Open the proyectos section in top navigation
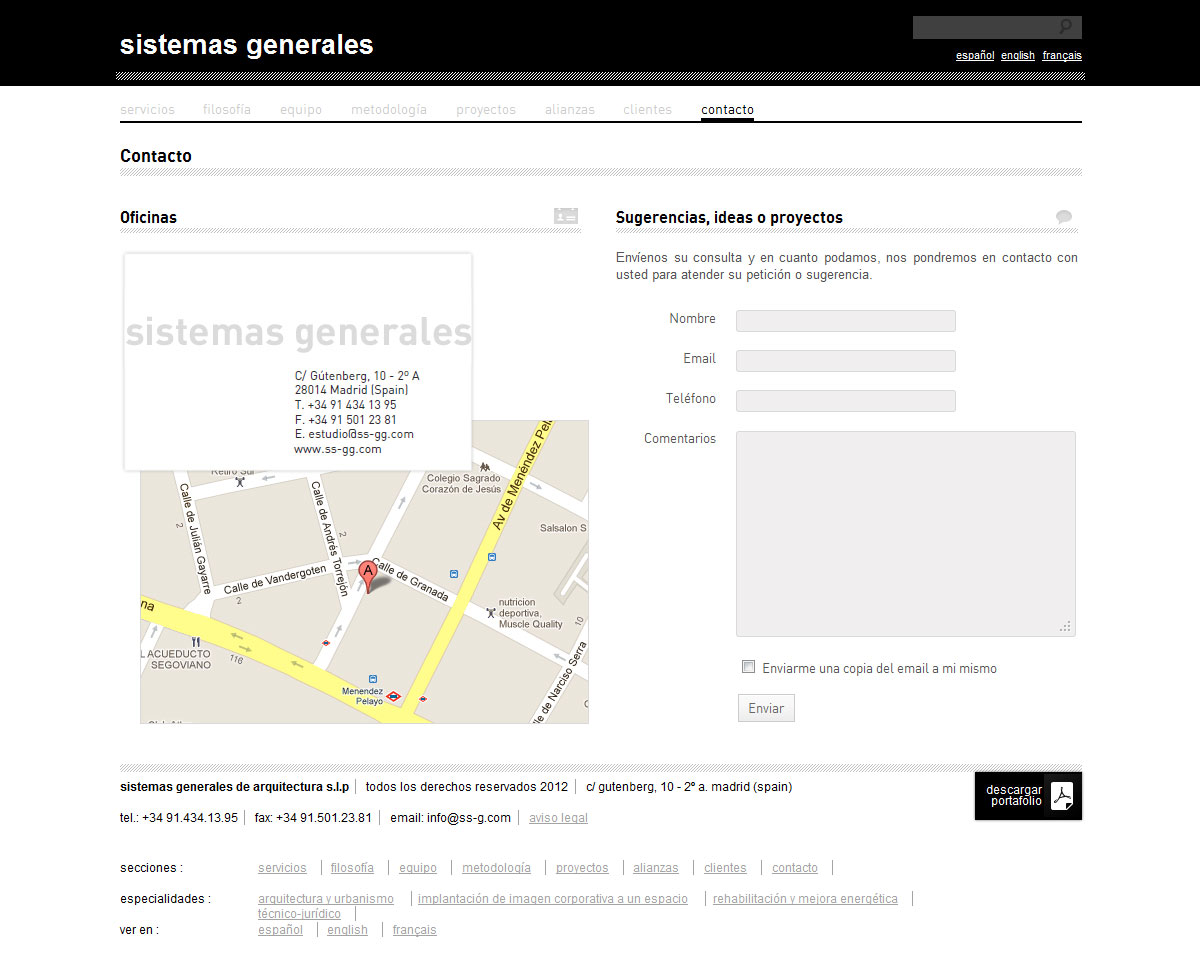The image size is (1200, 956). 486,109
